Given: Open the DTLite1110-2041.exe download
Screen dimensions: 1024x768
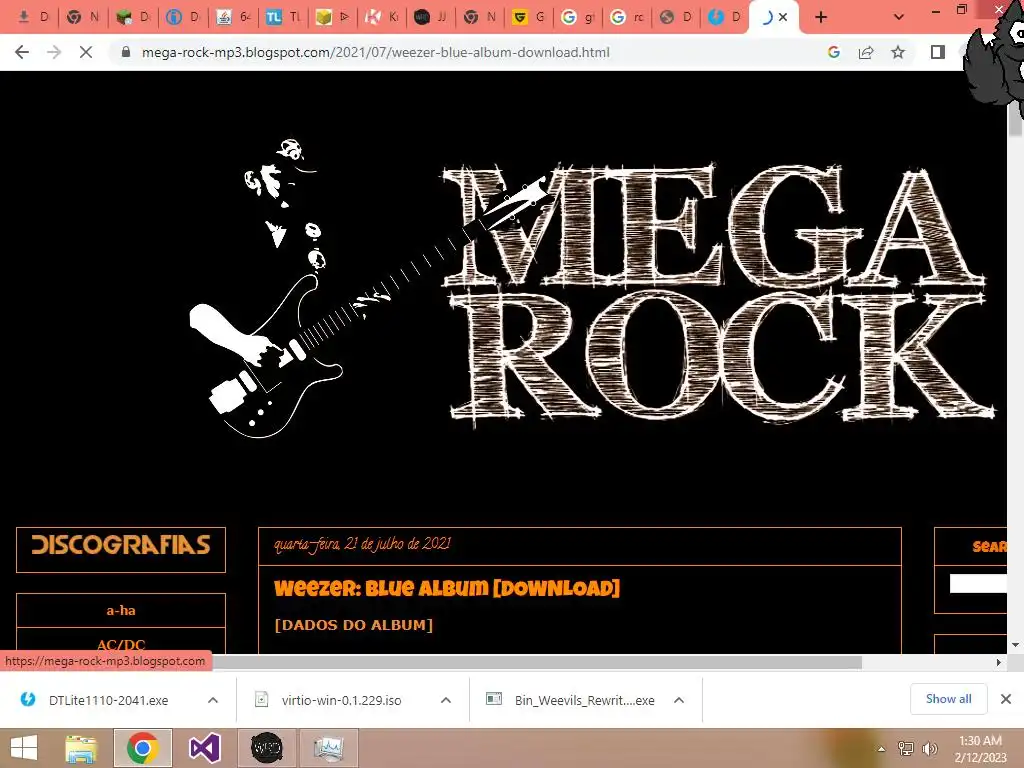Looking at the screenshot, I should pyautogui.click(x=108, y=700).
